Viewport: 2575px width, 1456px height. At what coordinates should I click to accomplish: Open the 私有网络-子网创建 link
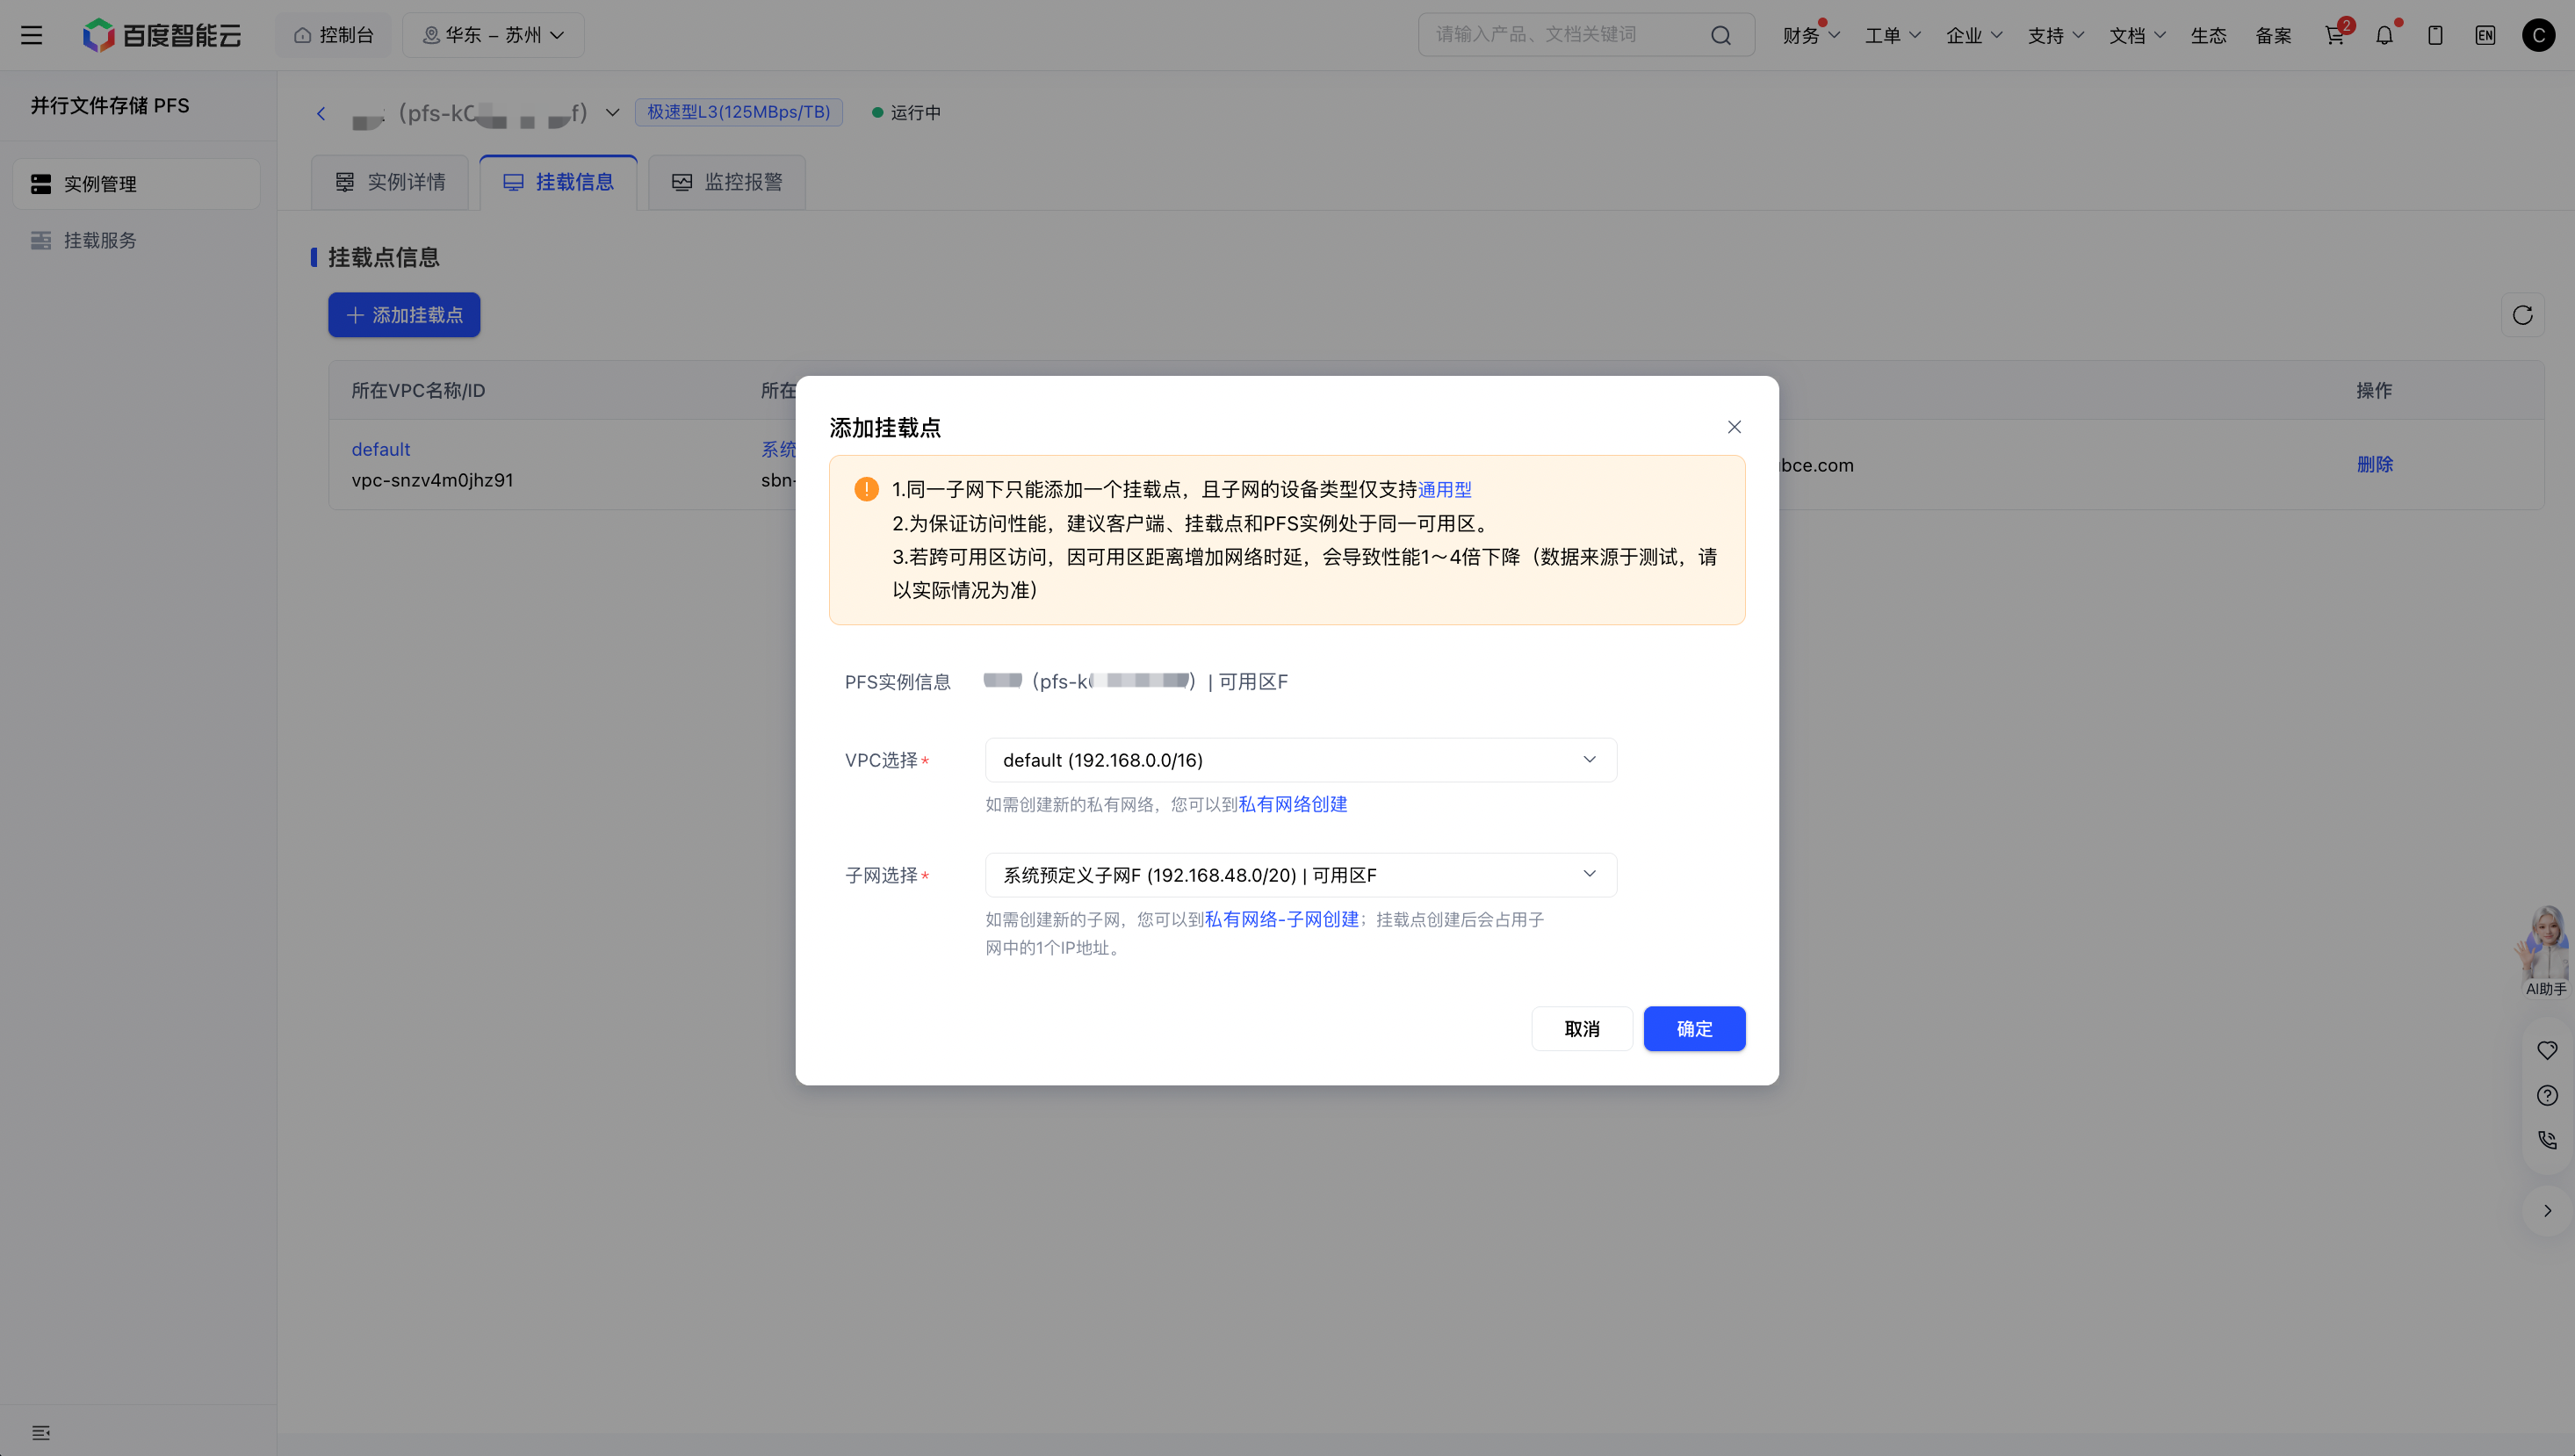click(1281, 919)
